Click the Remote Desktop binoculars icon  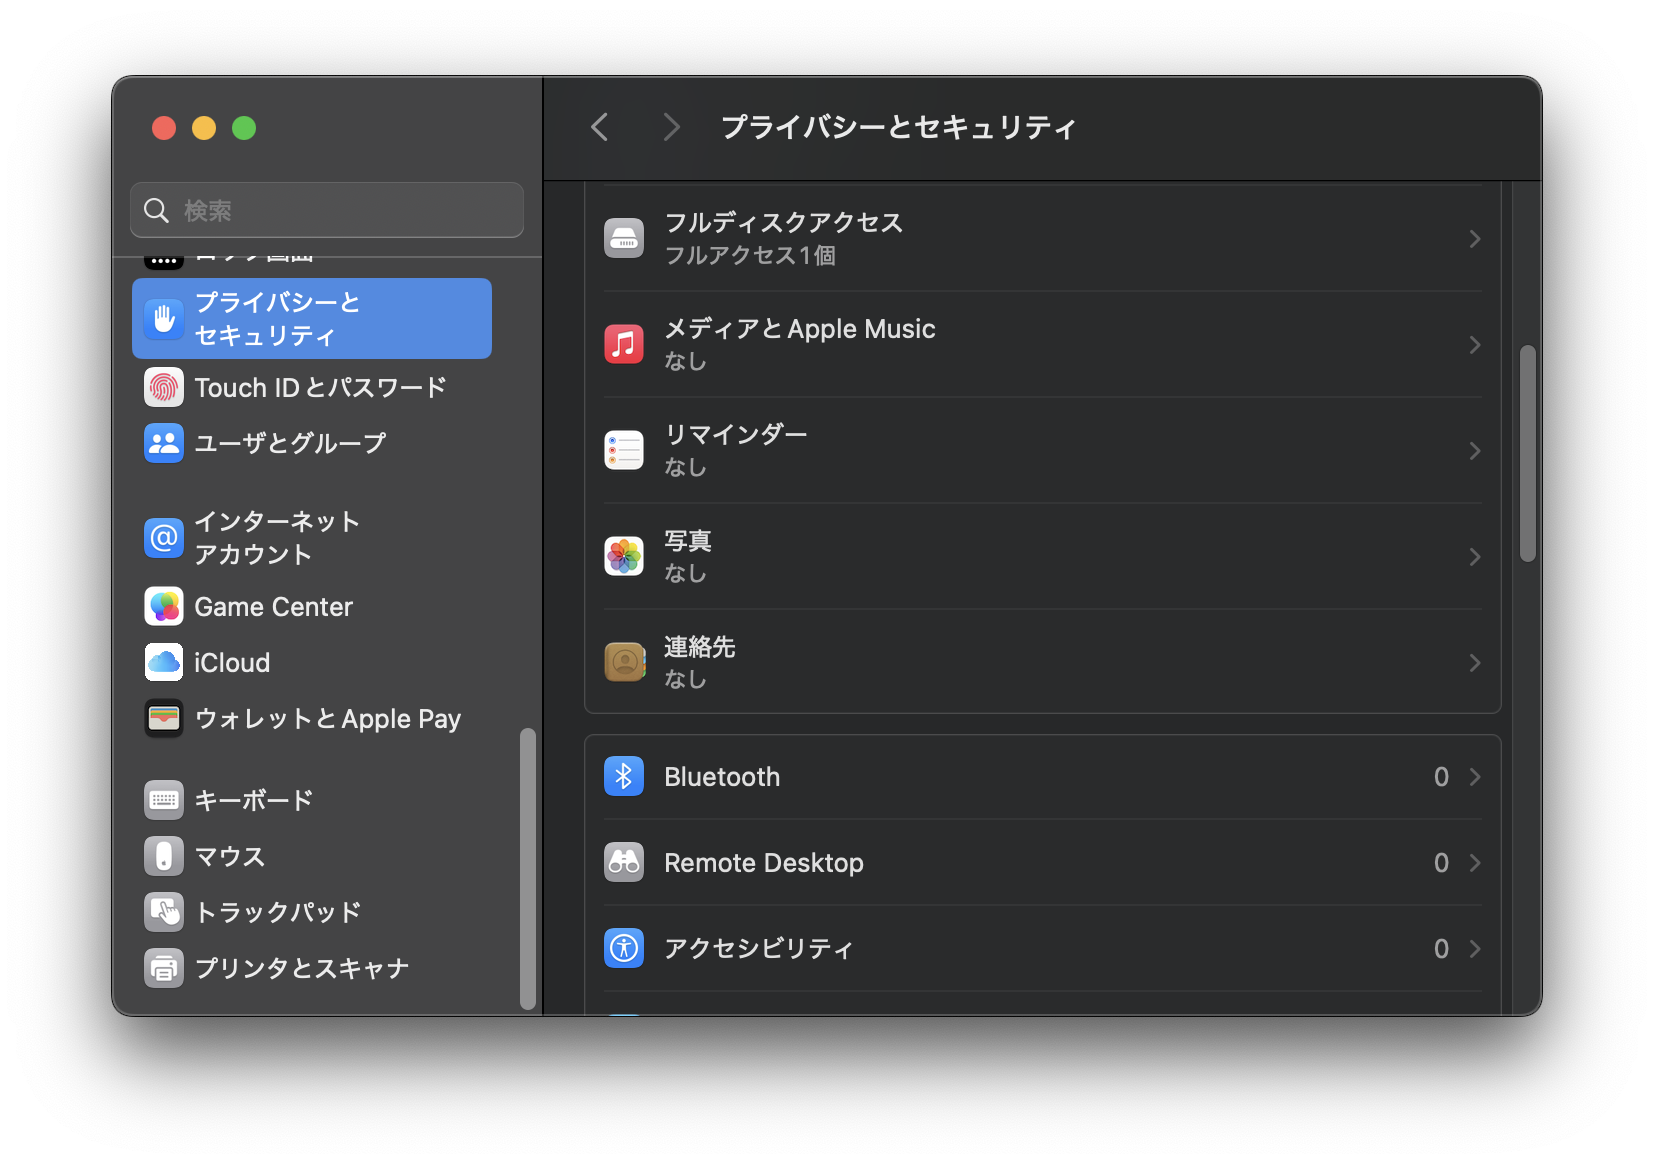pyautogui.click(x=623, y=861)
